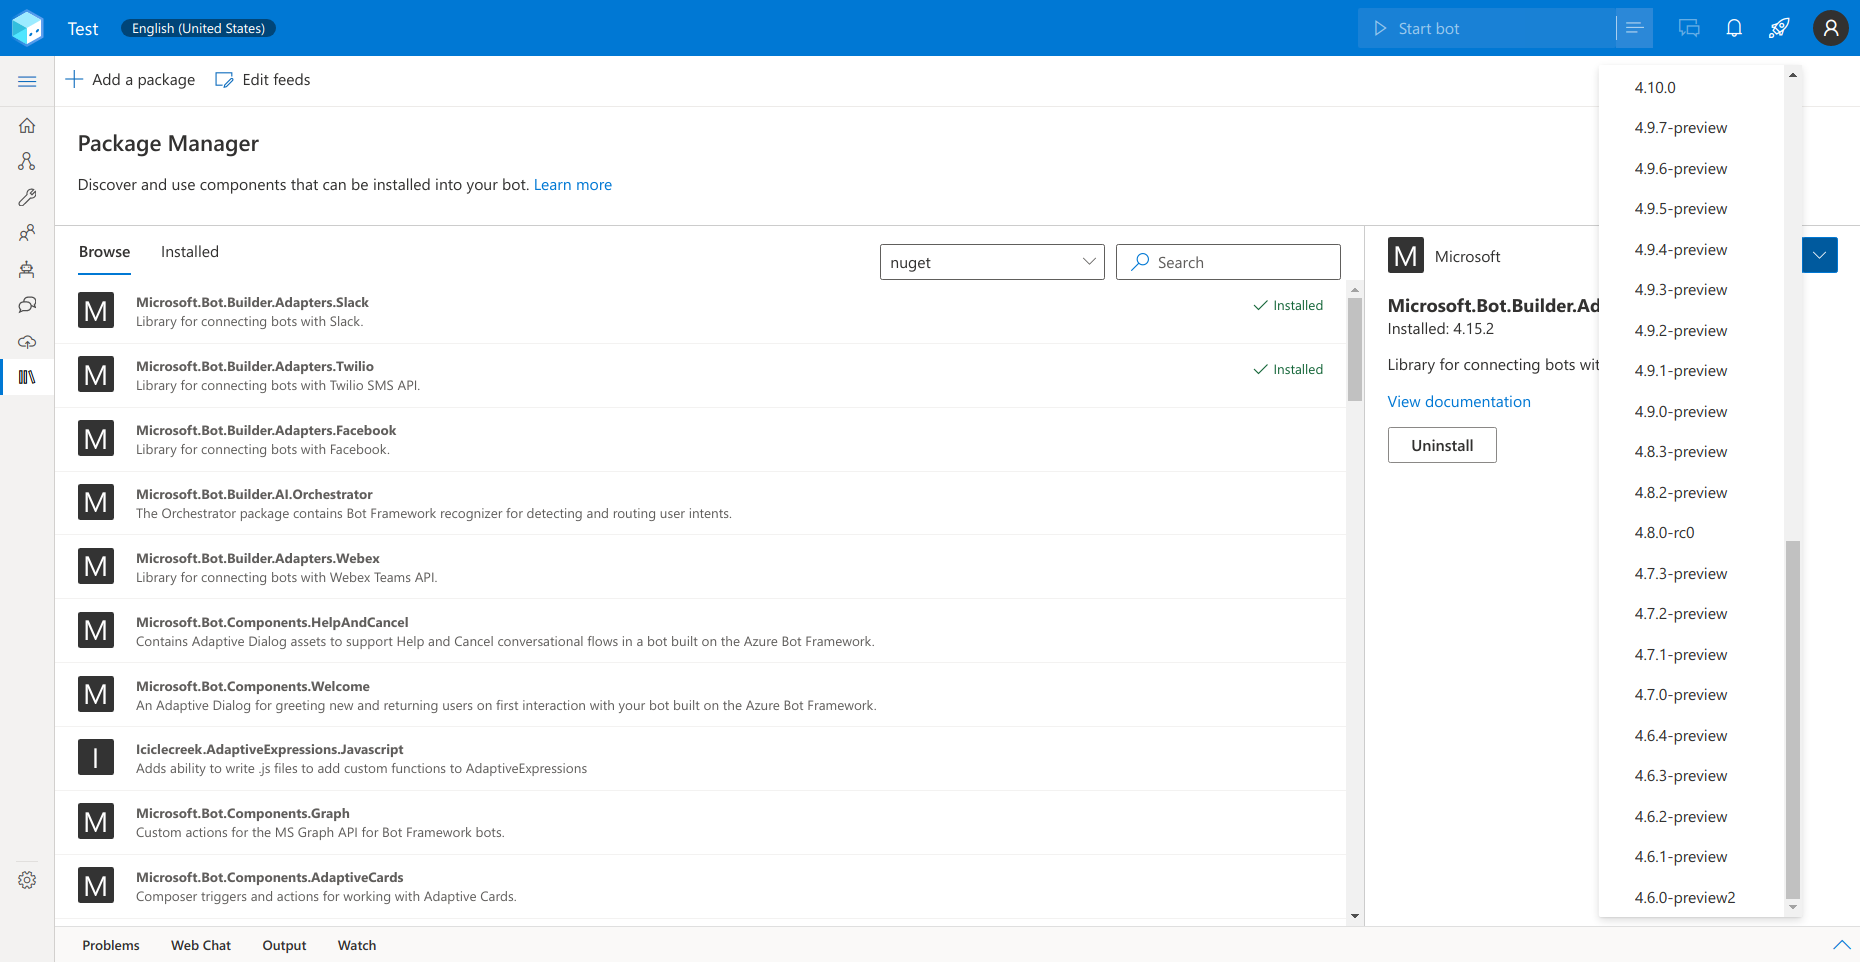Open the Publish cloud icon in sidebar

click(27, 341)
